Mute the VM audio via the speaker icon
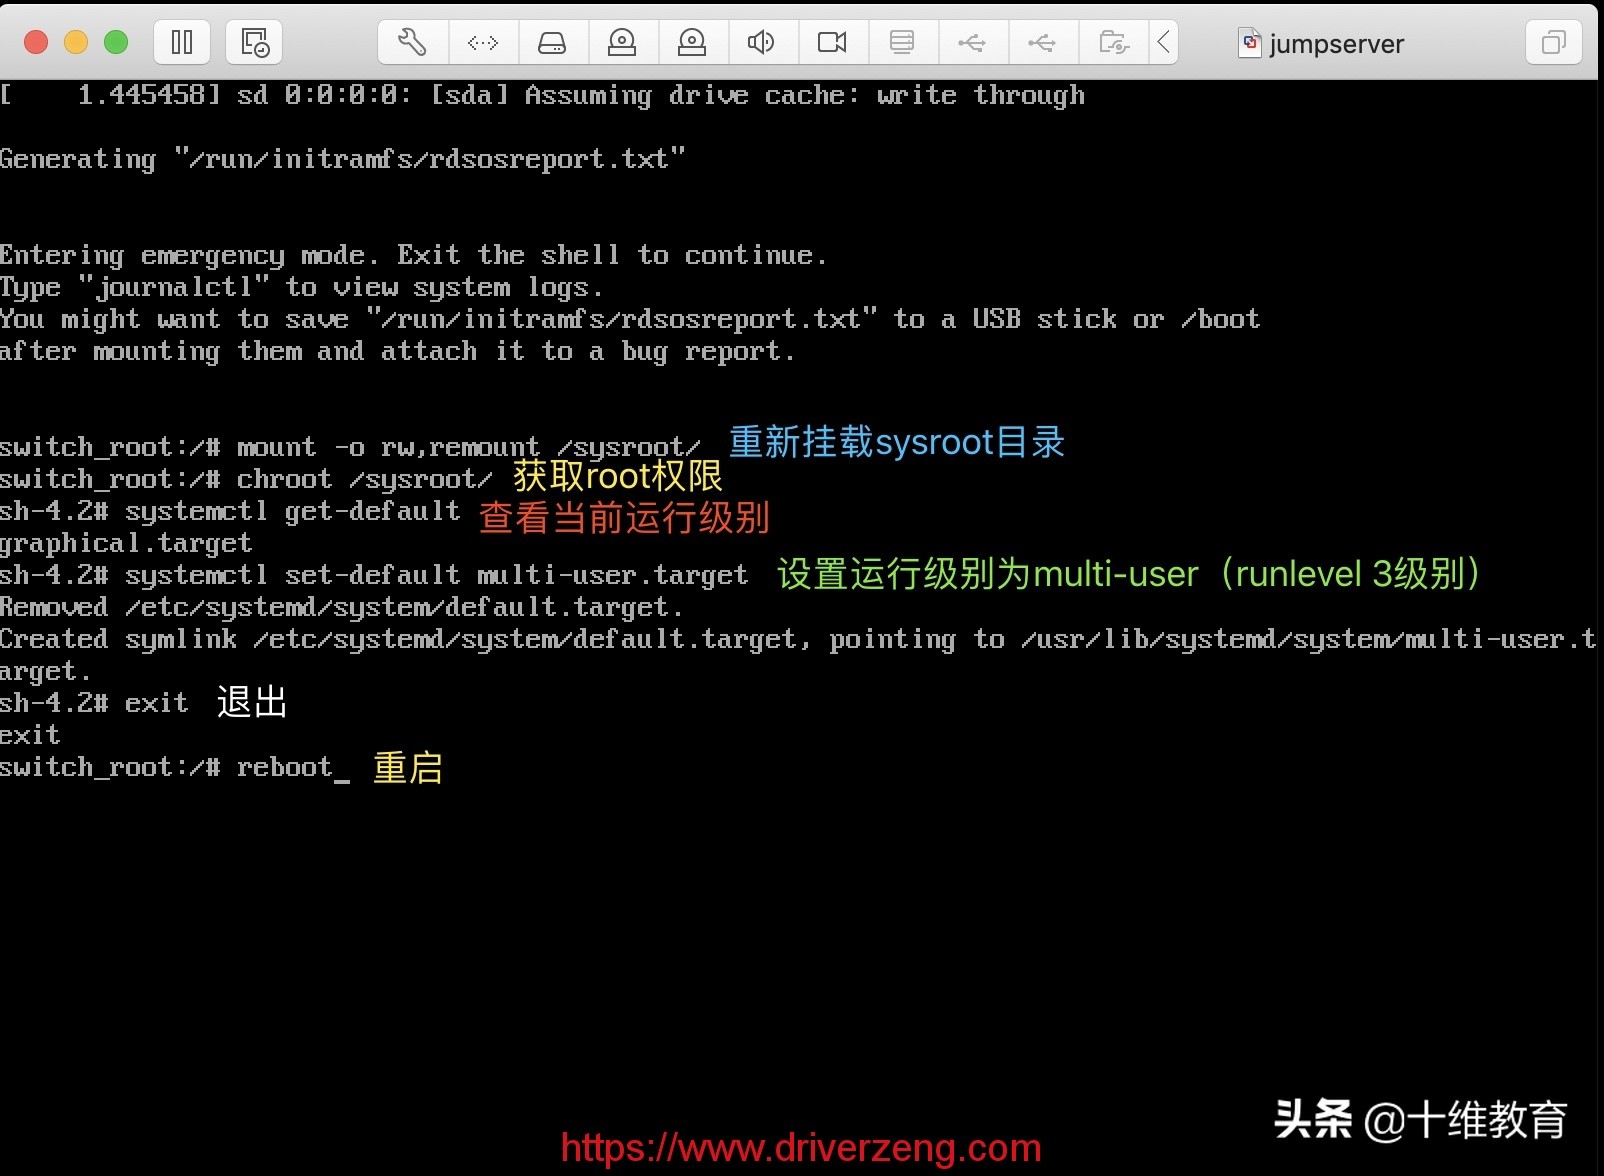The width and height of the screenshot is (1604, 1176). (x=762, y=42)
